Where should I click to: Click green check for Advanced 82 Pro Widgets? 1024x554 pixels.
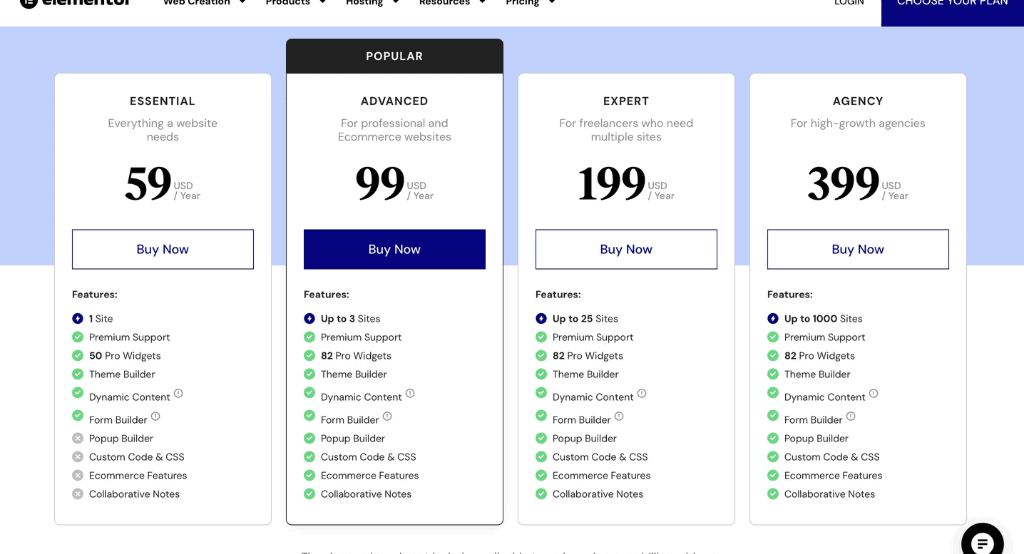pos(310,355)
